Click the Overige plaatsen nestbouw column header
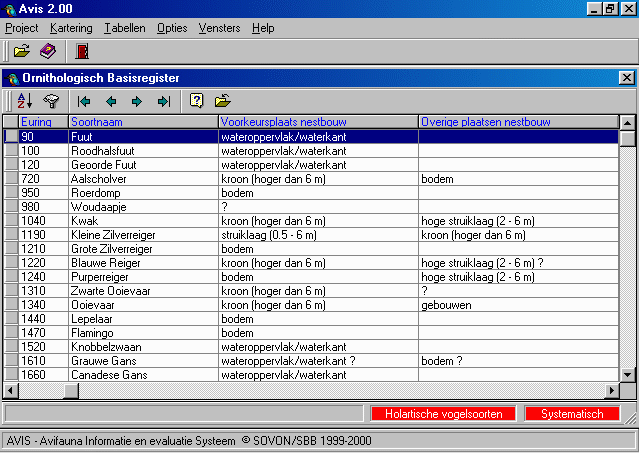 518,122
